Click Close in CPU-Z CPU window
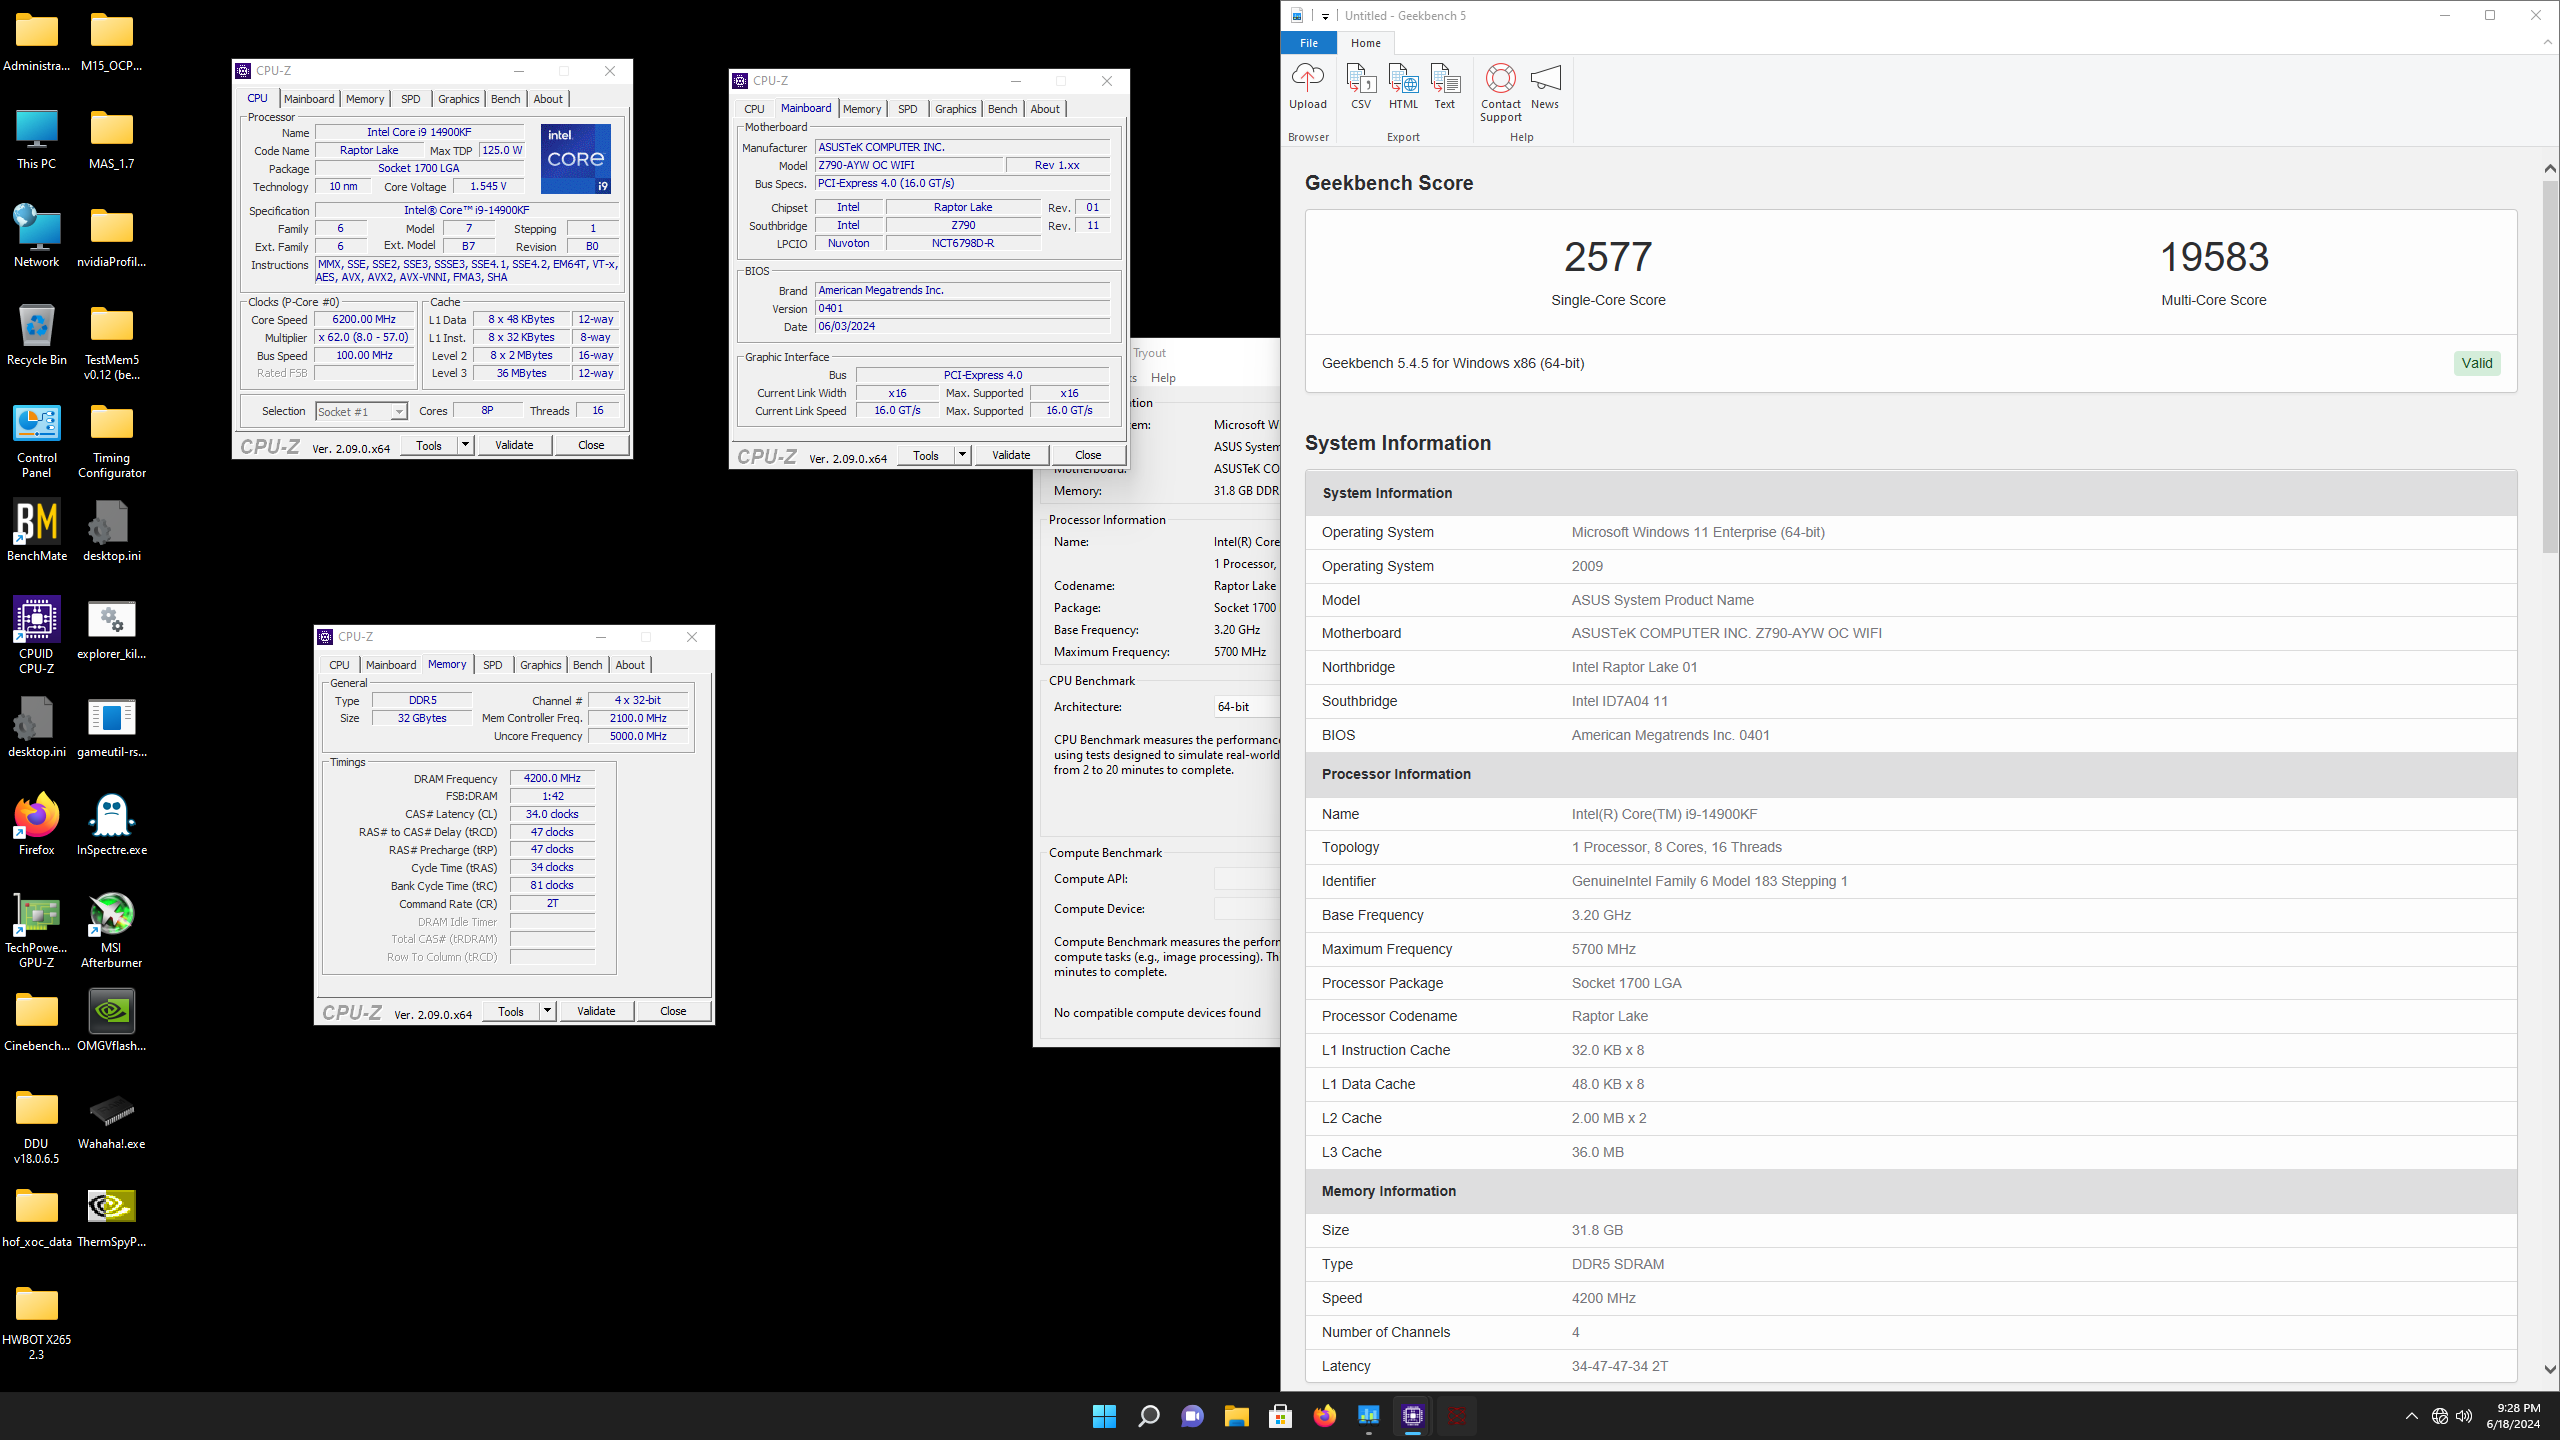 (591, 445)
